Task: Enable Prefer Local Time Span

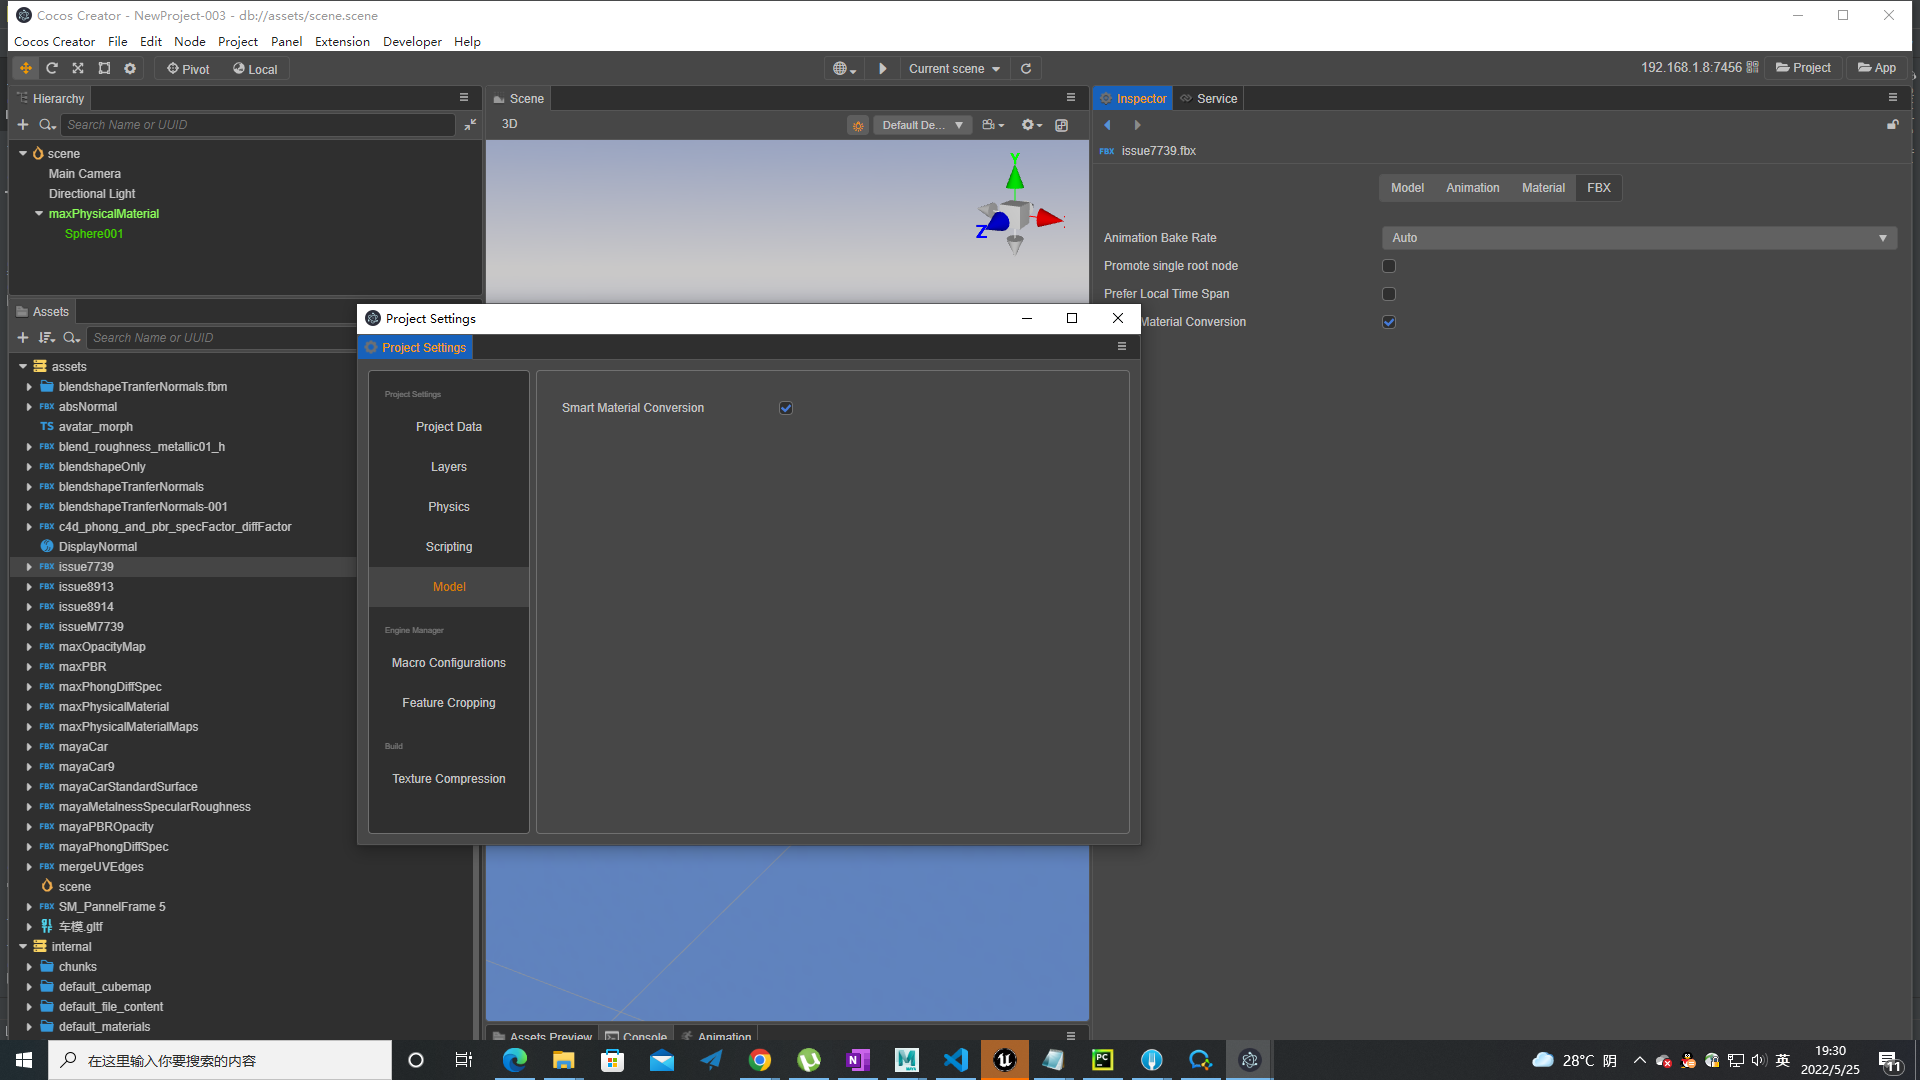Action: click(x=1389, y=294)
